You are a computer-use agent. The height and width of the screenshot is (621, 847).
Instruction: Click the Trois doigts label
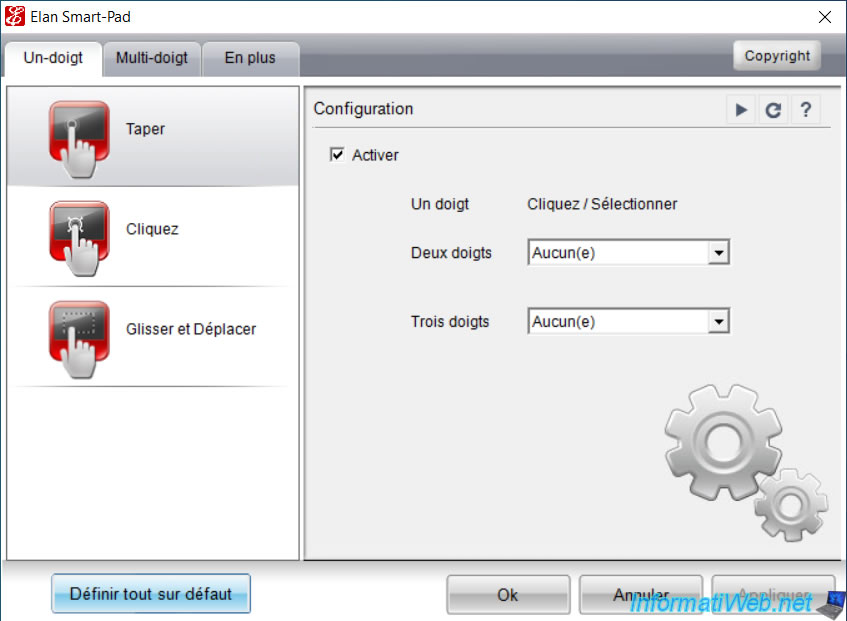(x=449, y=321)
